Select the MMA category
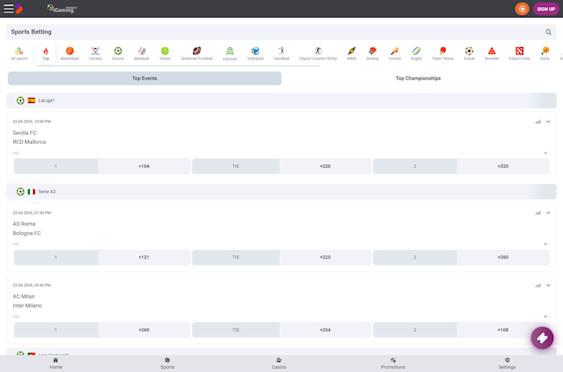 [352, 54]
